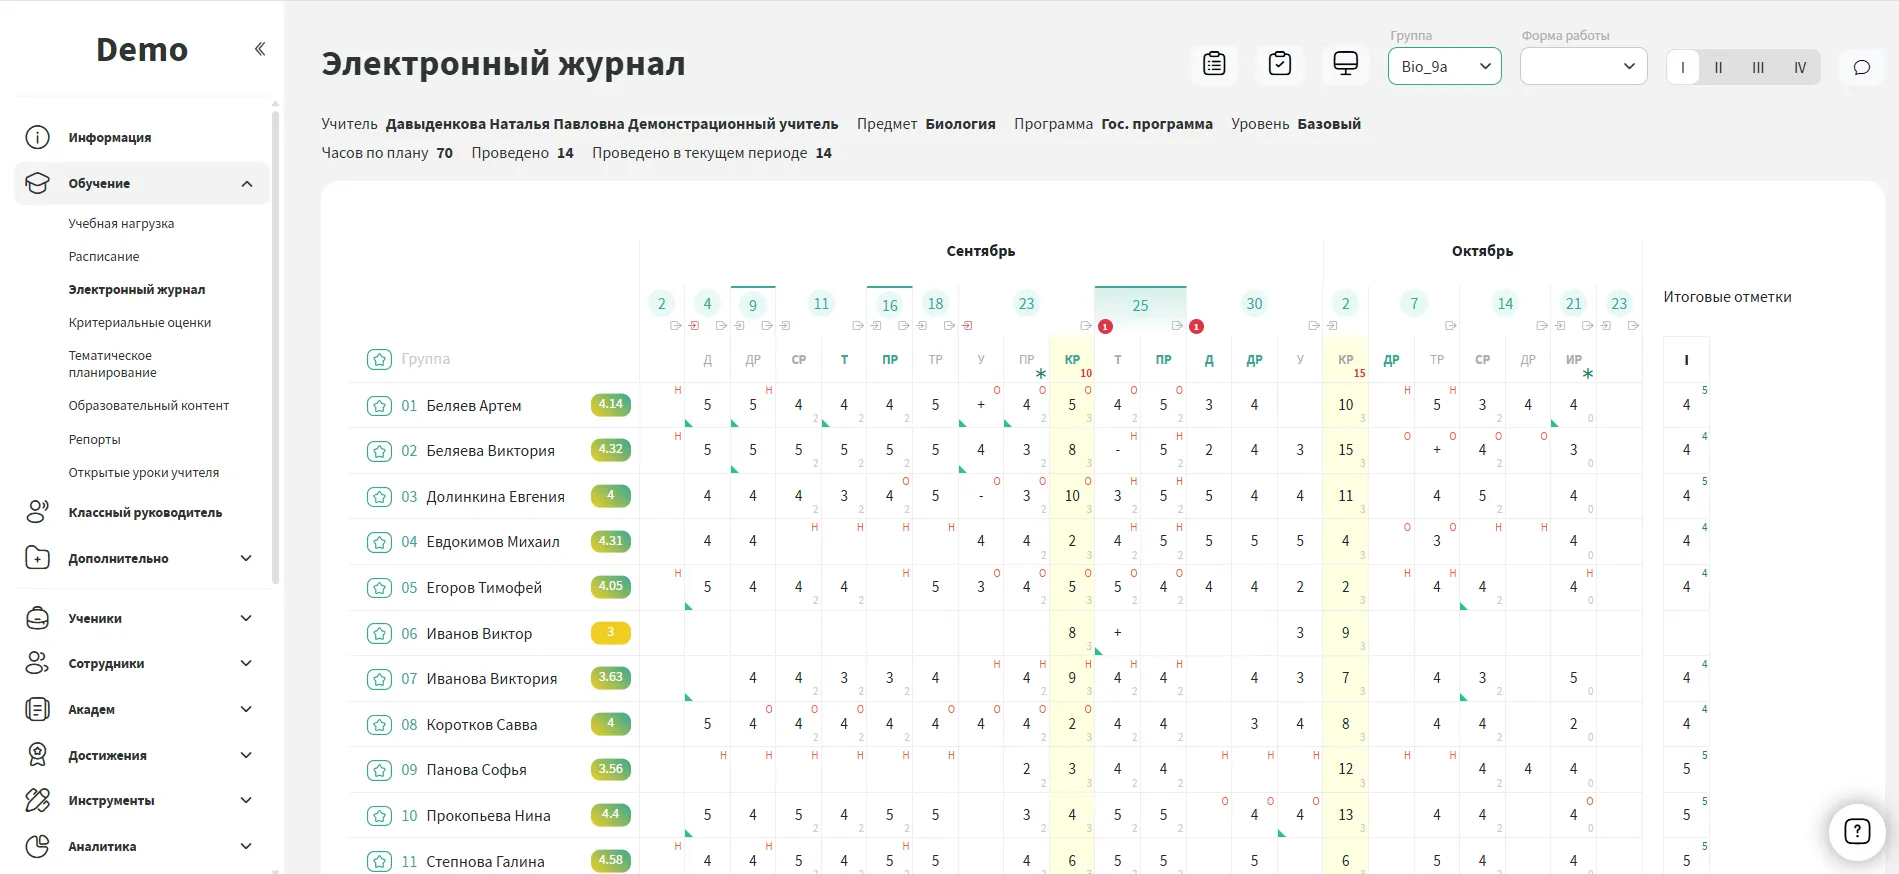The width and height of the screenshot is (1899, 874).
Task: Open student Долинкина Евгения's name link
Action: (495, 497)
